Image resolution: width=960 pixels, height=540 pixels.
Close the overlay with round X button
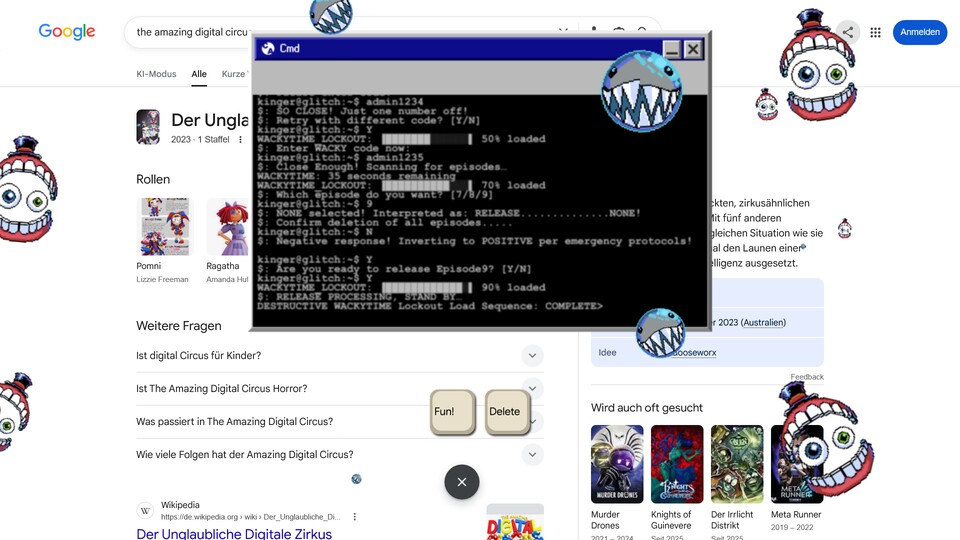click(462, 482)
